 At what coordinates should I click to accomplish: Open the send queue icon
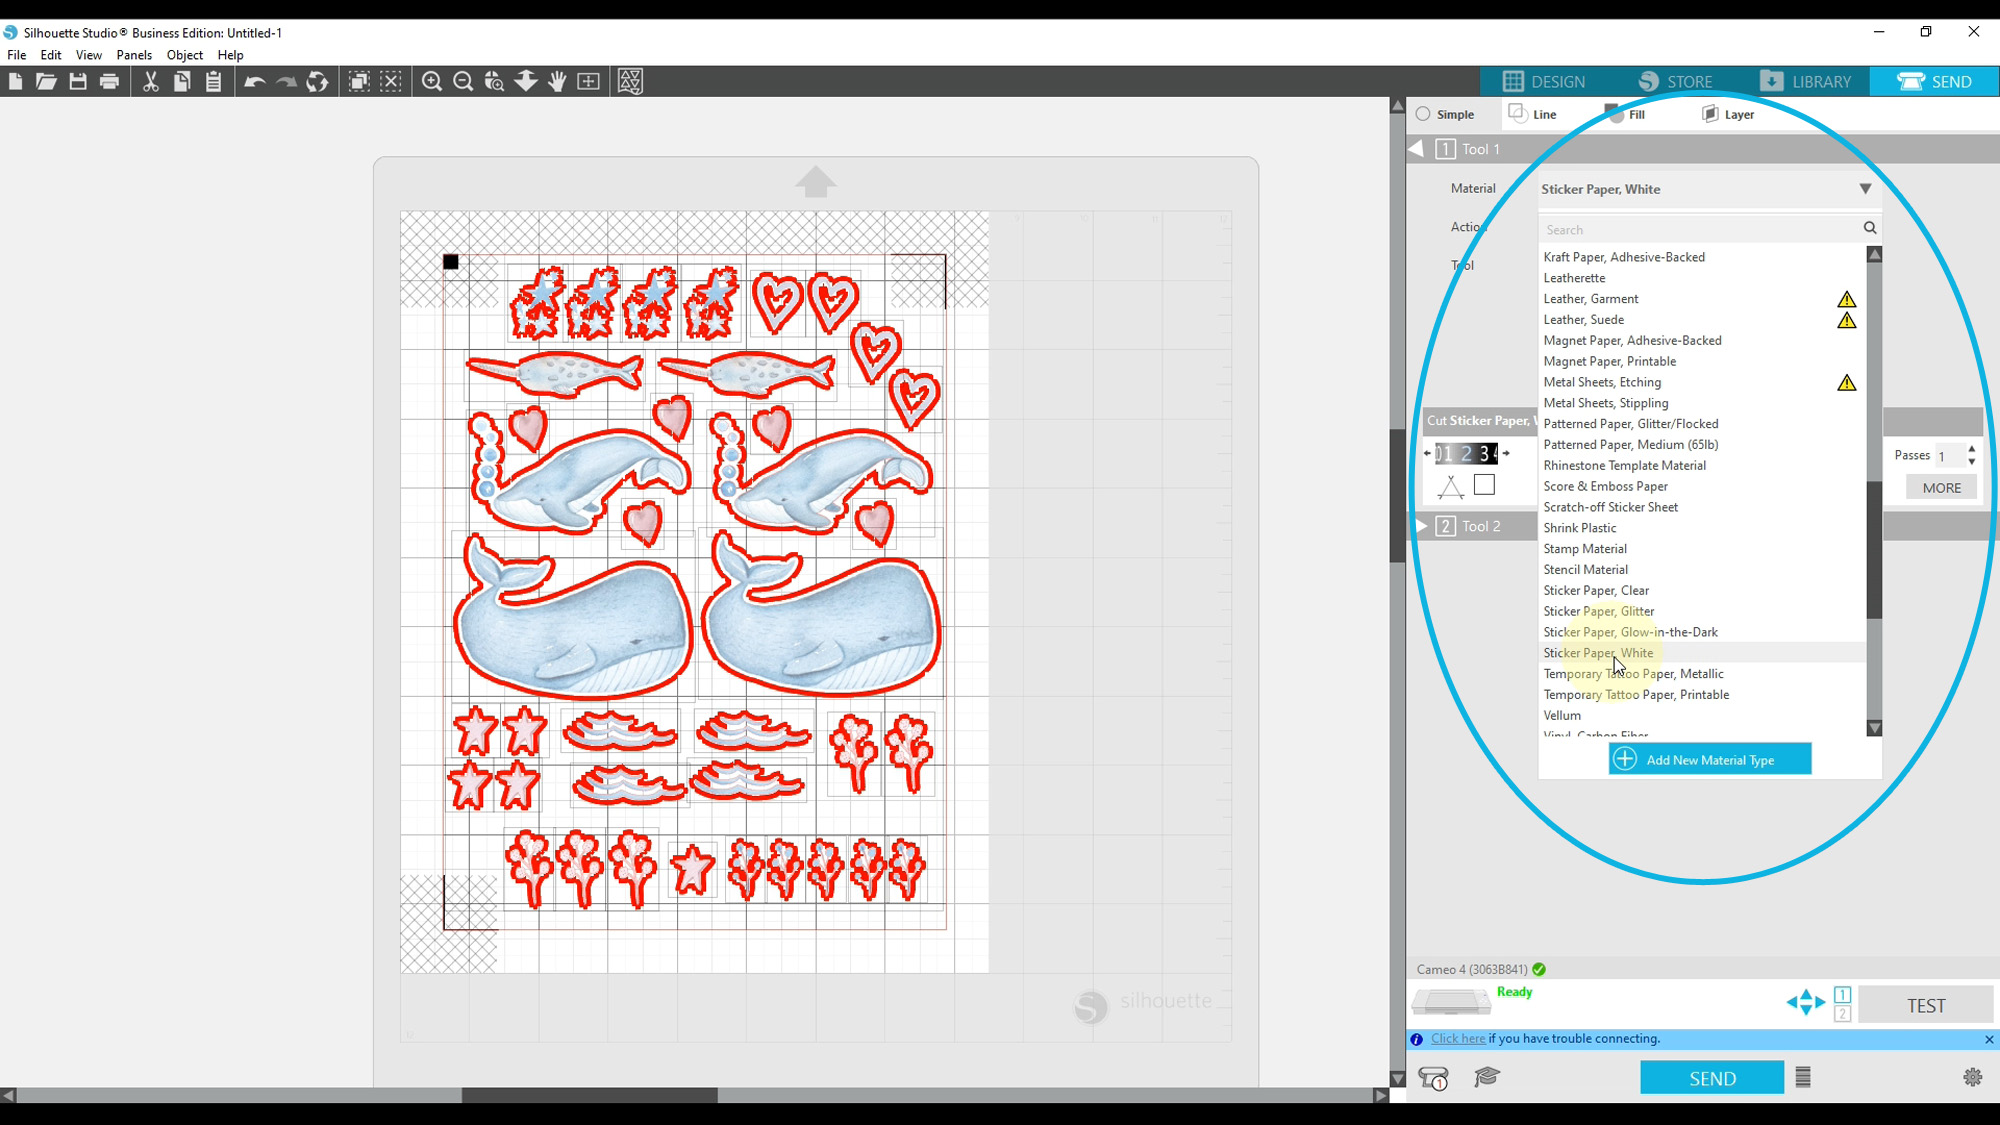pos(1433,1078)
